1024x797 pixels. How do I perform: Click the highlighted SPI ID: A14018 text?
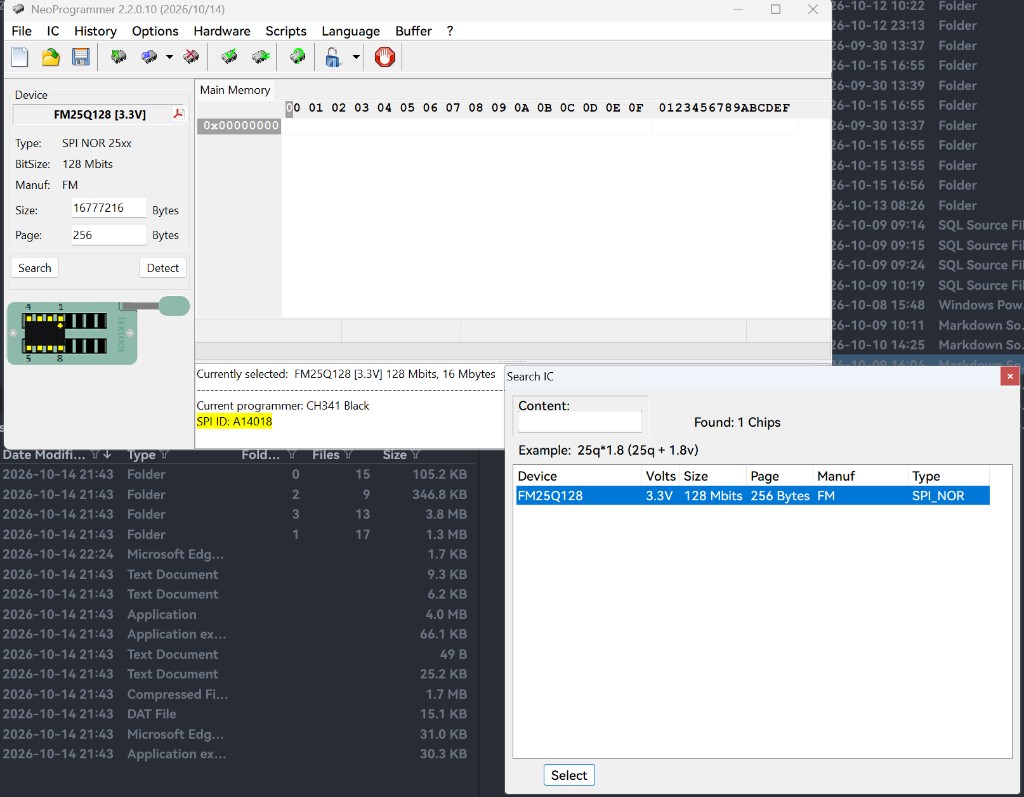pos(234,421)
